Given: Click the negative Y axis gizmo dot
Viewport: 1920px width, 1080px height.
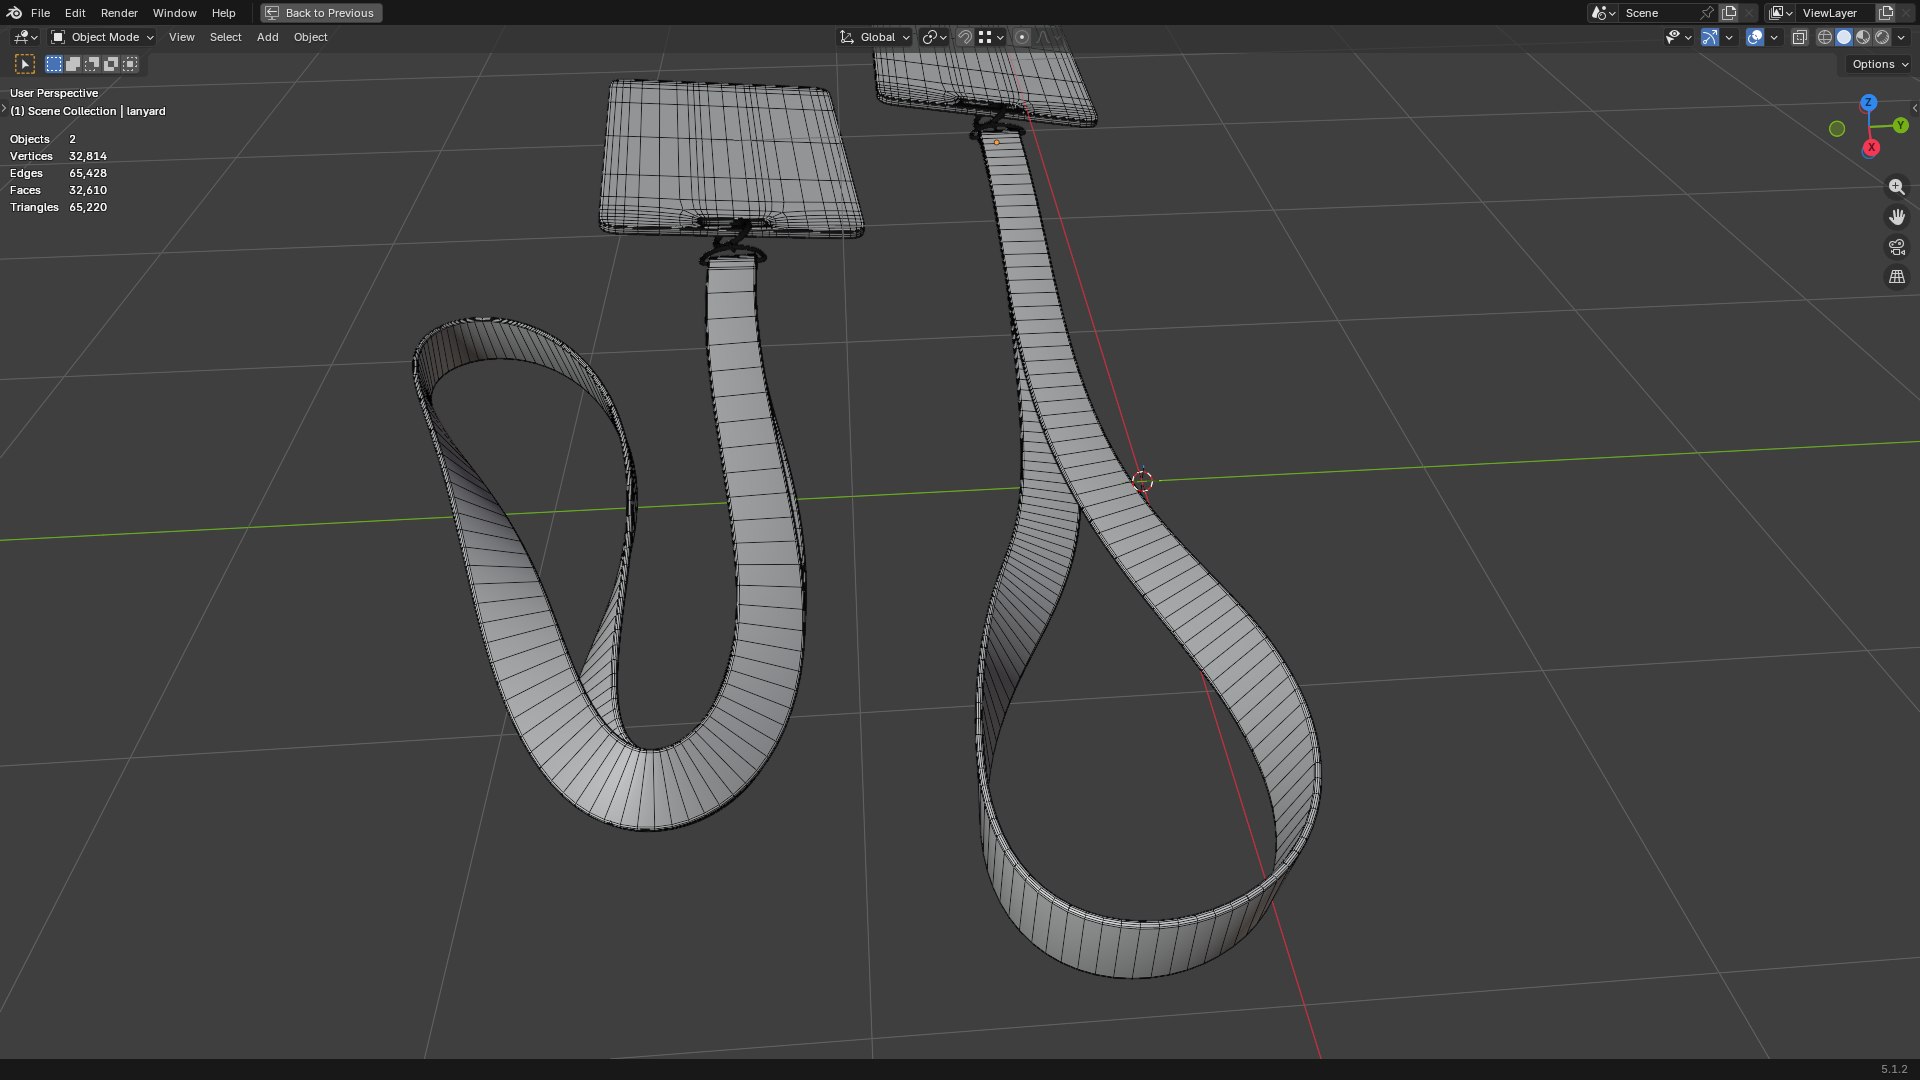Looking at the screenshot, I should tap(1837, 128).
